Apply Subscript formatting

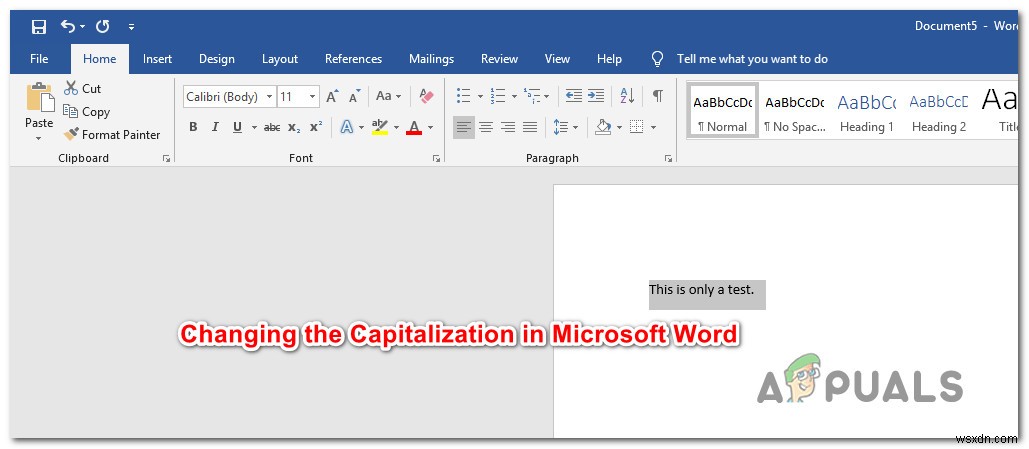[x=294, y=127]
